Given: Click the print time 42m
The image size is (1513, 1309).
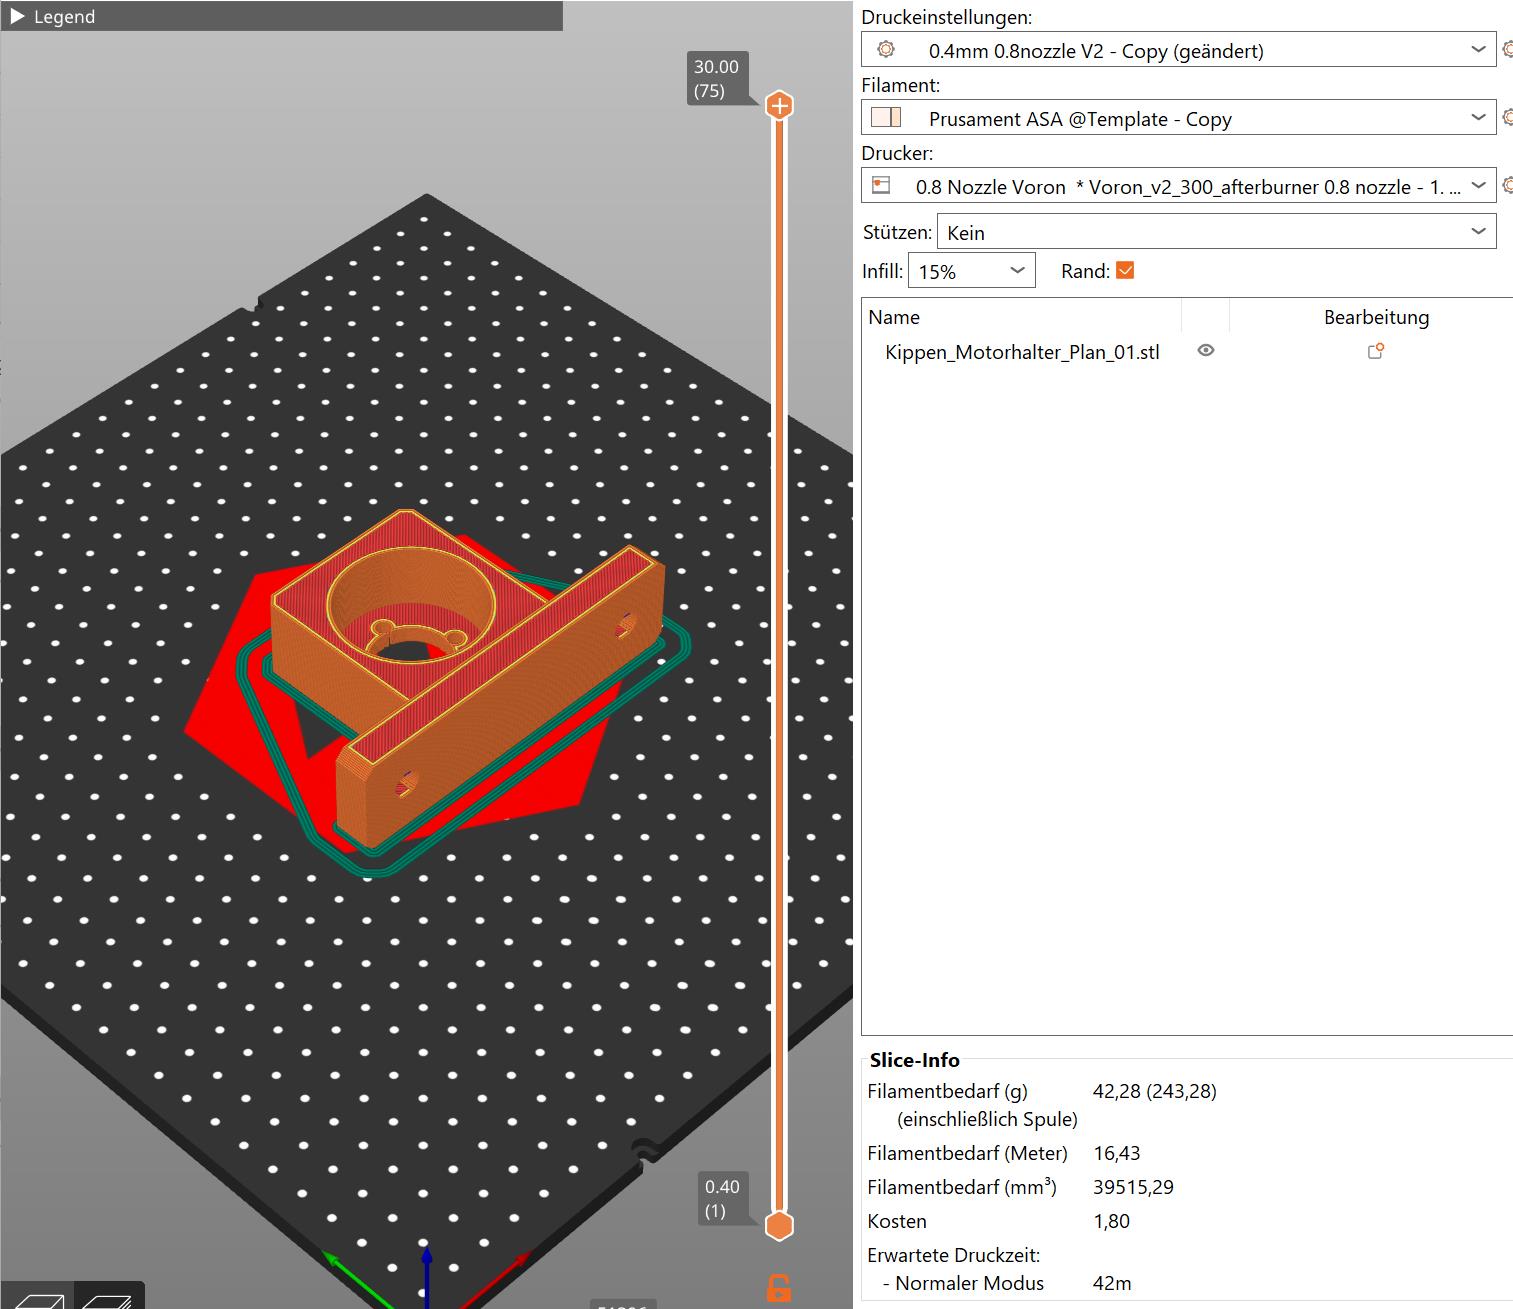Looking at the screenshot, I should (1112, 1283).
